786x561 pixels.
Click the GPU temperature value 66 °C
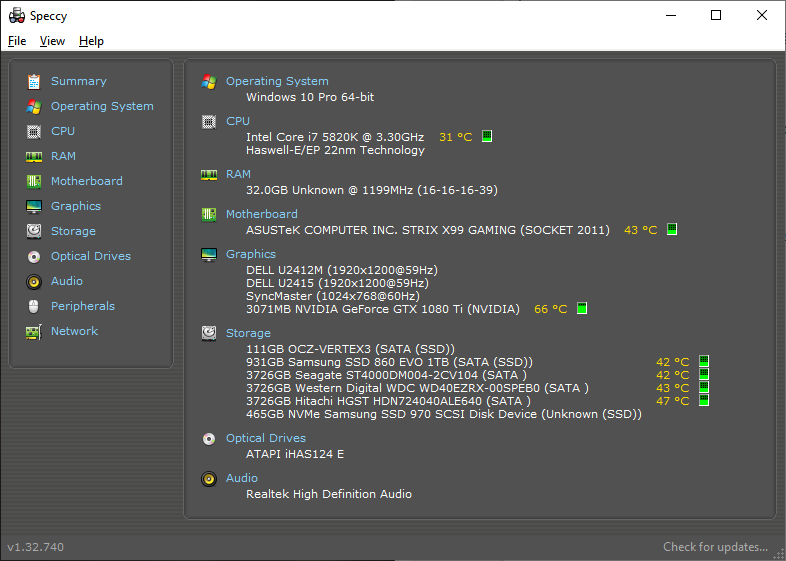tap(550, 309)
